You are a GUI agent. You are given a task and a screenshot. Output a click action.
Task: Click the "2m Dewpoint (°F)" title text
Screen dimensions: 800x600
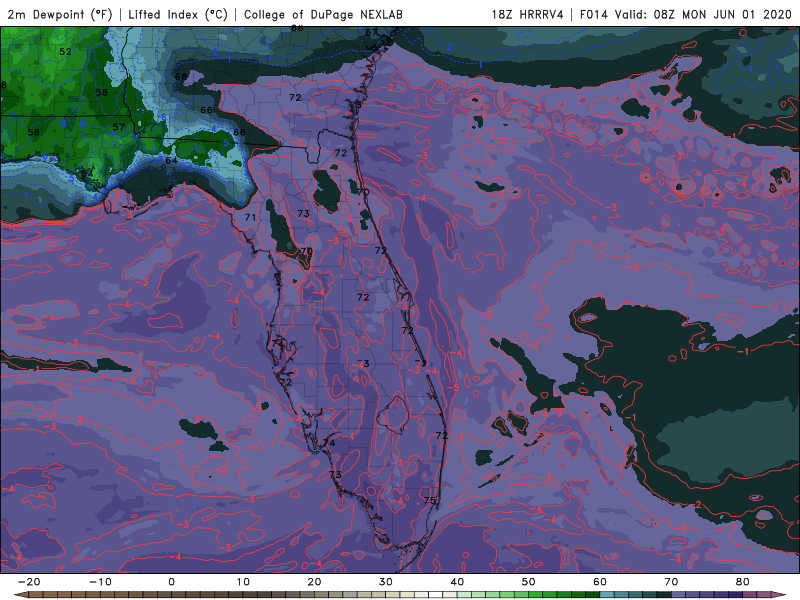59,14
